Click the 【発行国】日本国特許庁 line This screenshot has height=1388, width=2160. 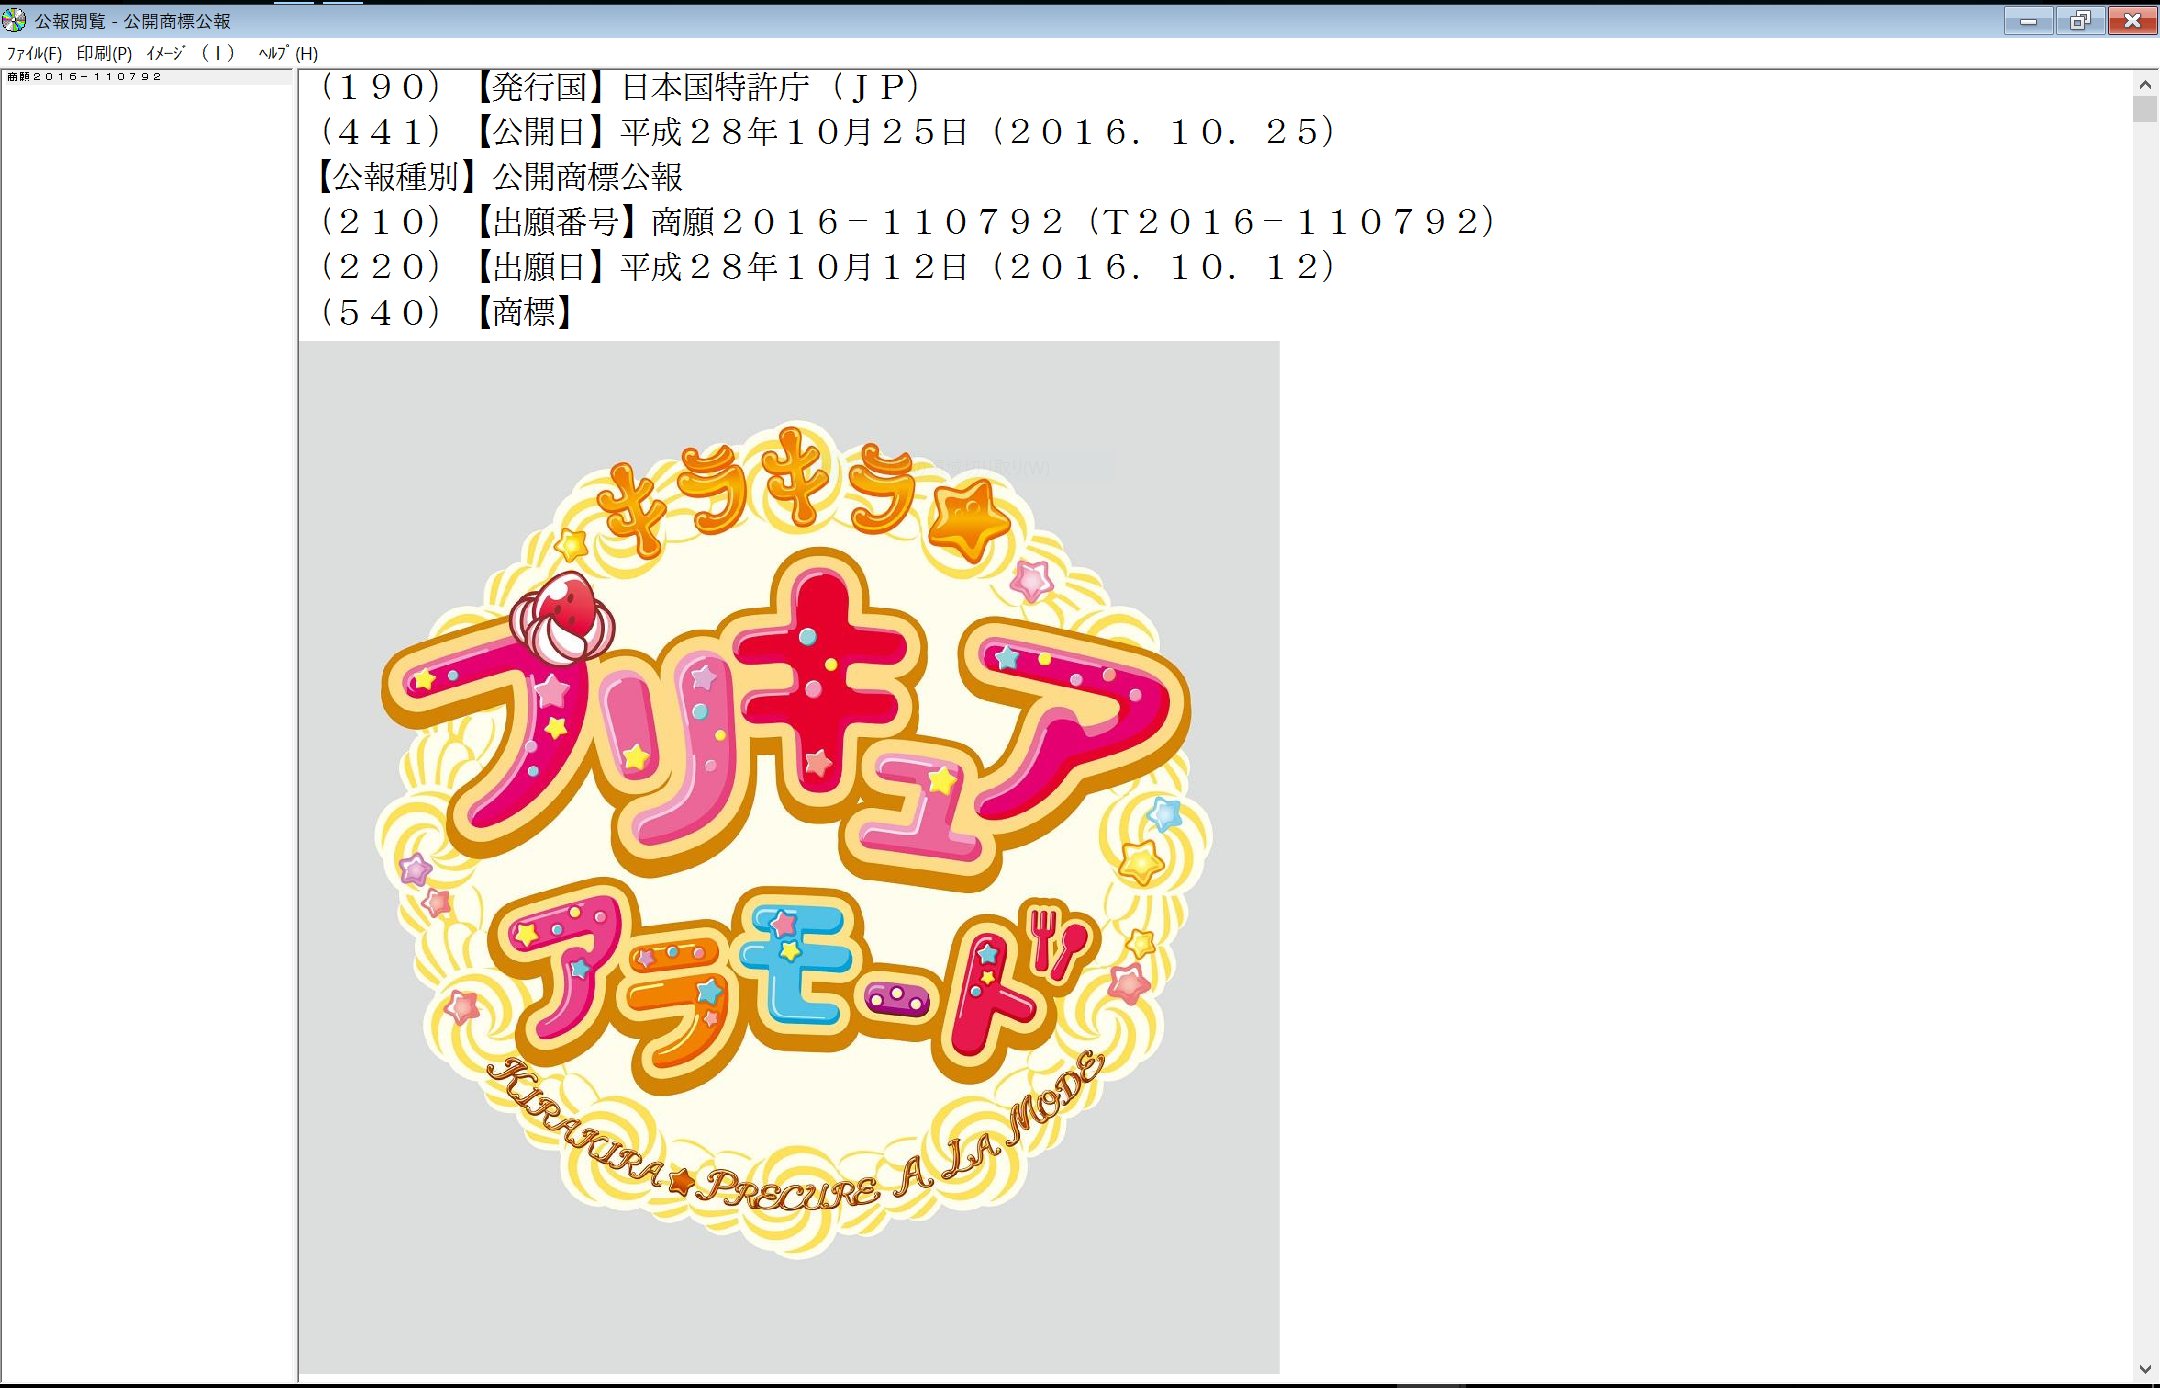pyautogui.click(x=619, y=87)
